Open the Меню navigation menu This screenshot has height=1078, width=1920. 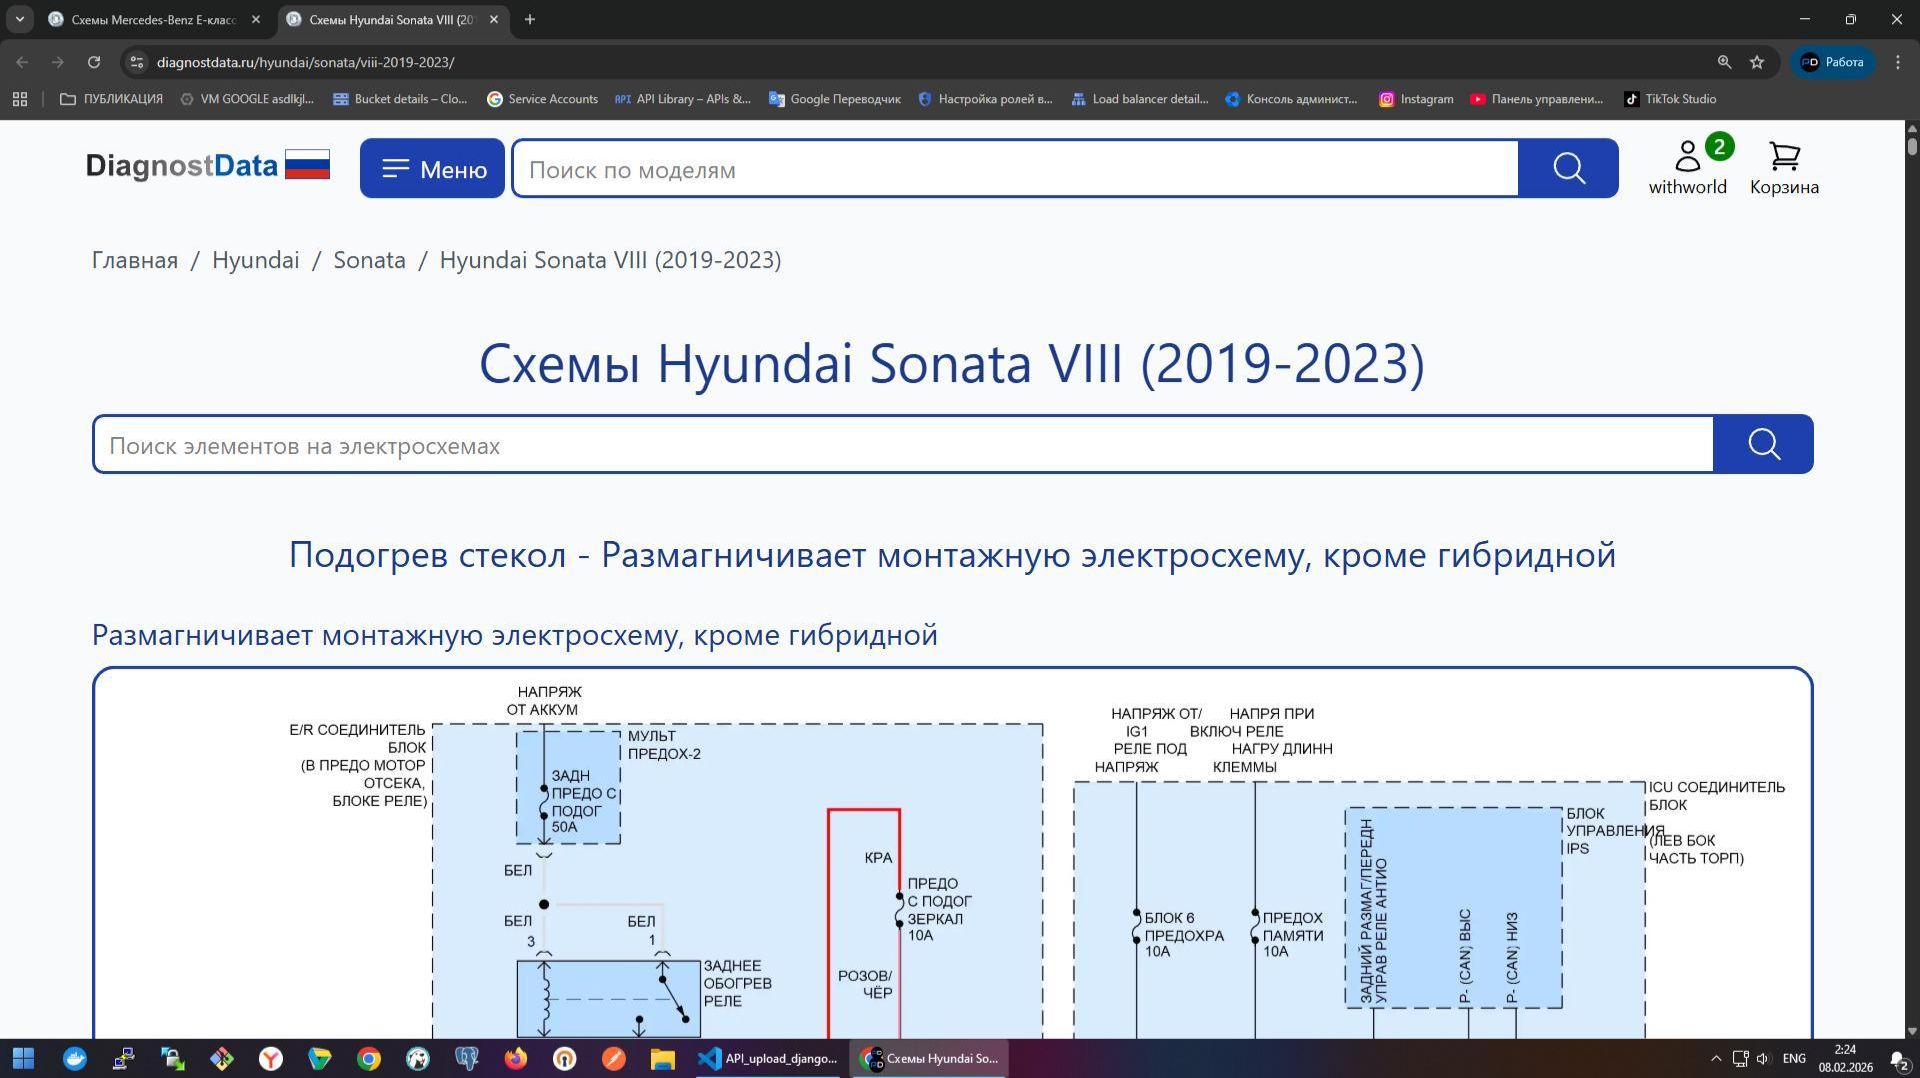(x=431, y=168)
